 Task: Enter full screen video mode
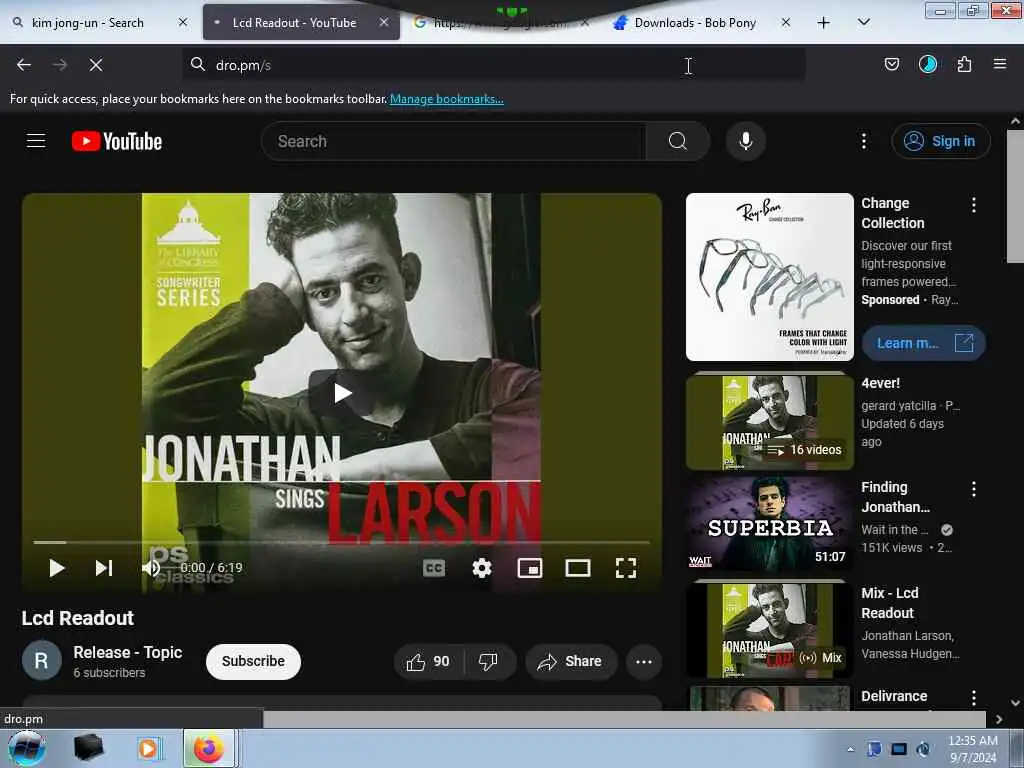[626, 568]
